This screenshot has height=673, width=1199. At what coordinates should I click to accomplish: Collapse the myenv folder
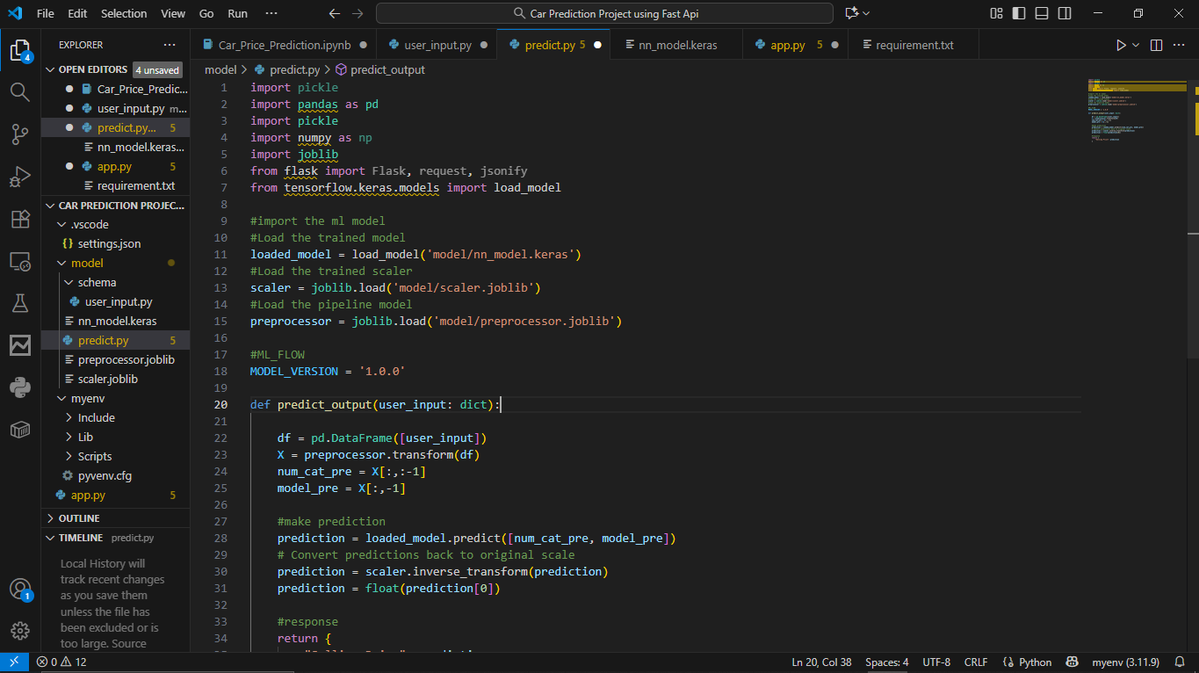[62, 399]
